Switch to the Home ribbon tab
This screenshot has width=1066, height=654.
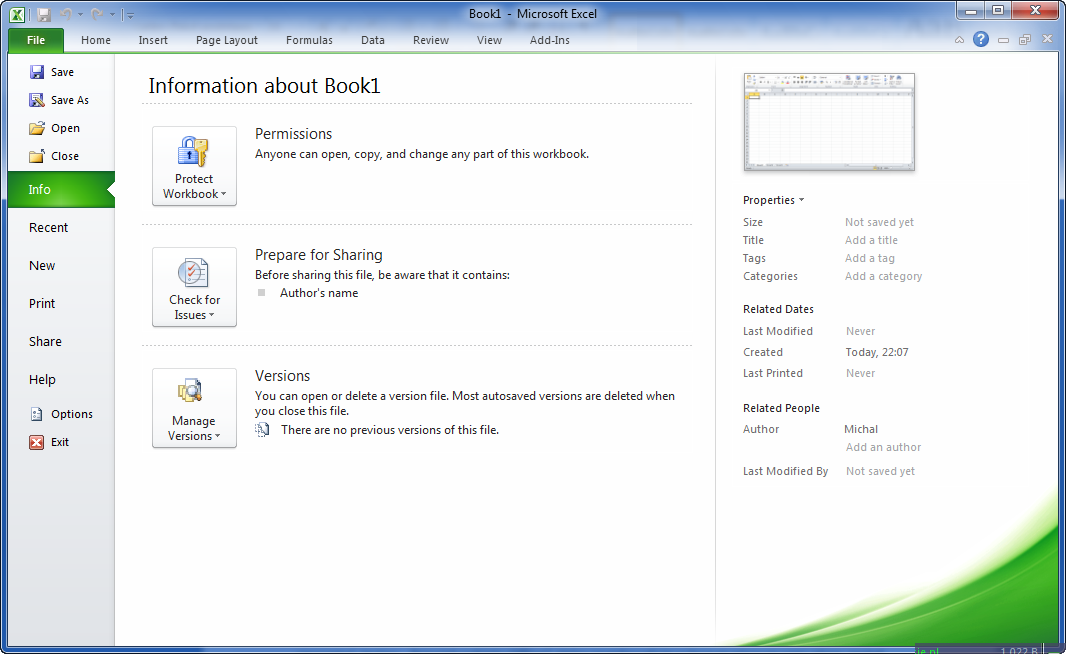[x=96, y=40]
